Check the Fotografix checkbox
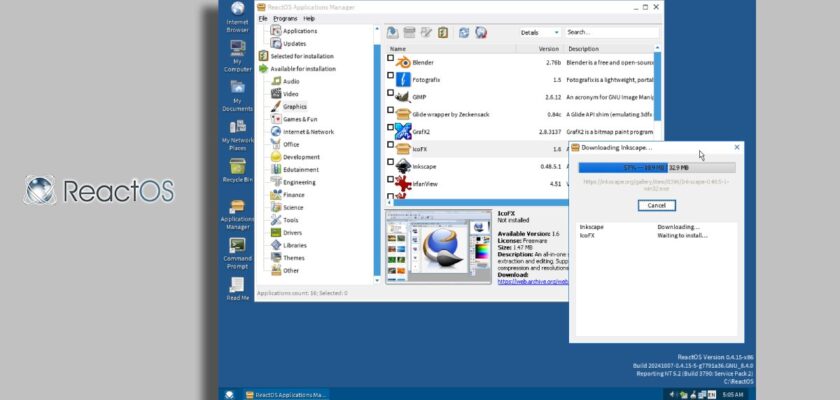The image size is (840, 400). [x=391, y=76]
